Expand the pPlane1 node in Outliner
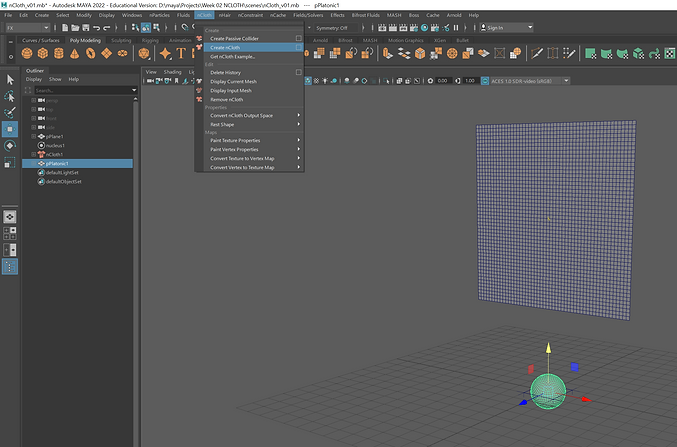677x447 pixels. pyautogui.click(x=33, y=136)
